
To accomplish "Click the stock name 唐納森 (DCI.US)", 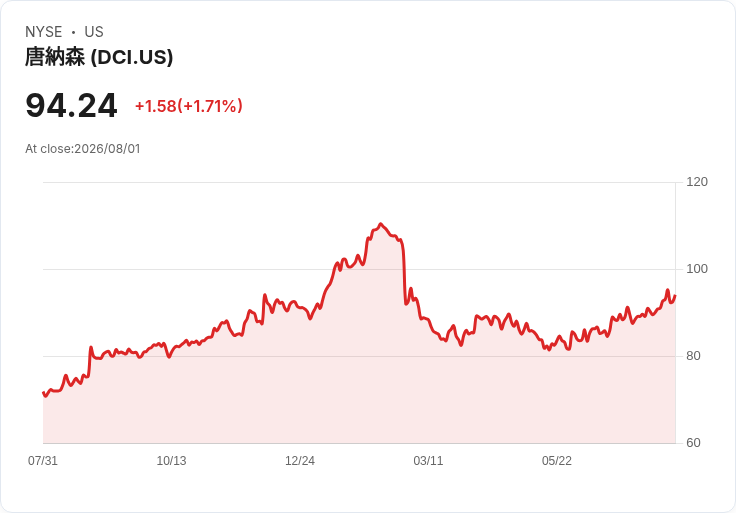I will (99, 57).
